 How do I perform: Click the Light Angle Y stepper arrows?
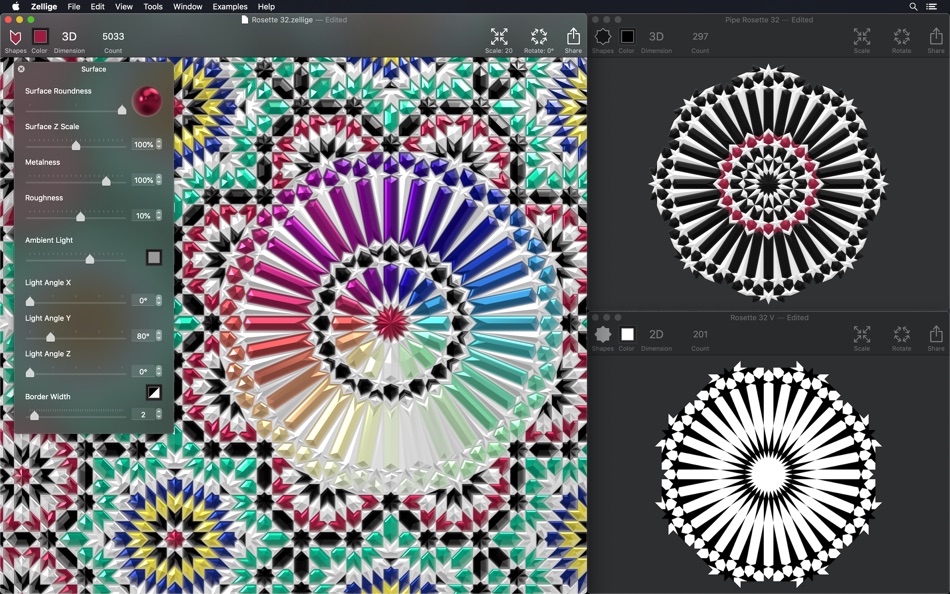coord(159,336)
